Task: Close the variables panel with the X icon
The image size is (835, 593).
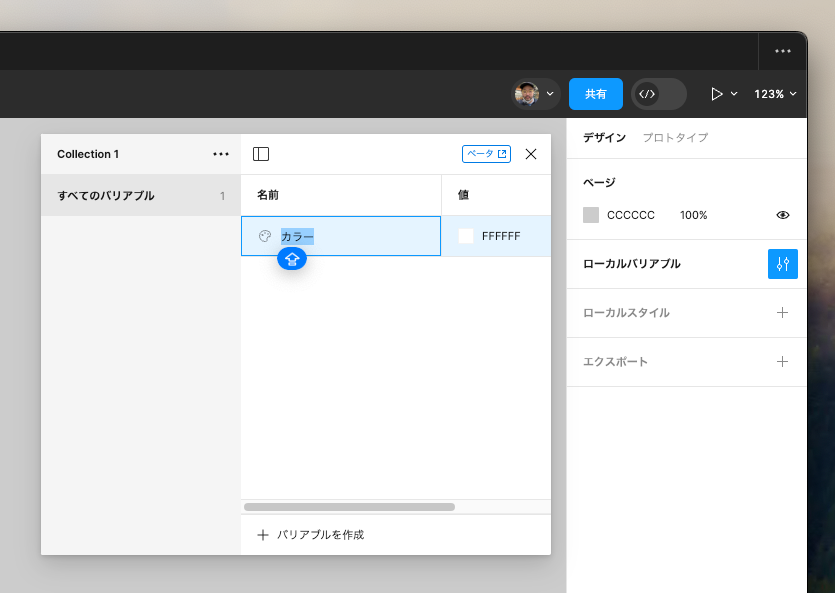Action: 530,154
